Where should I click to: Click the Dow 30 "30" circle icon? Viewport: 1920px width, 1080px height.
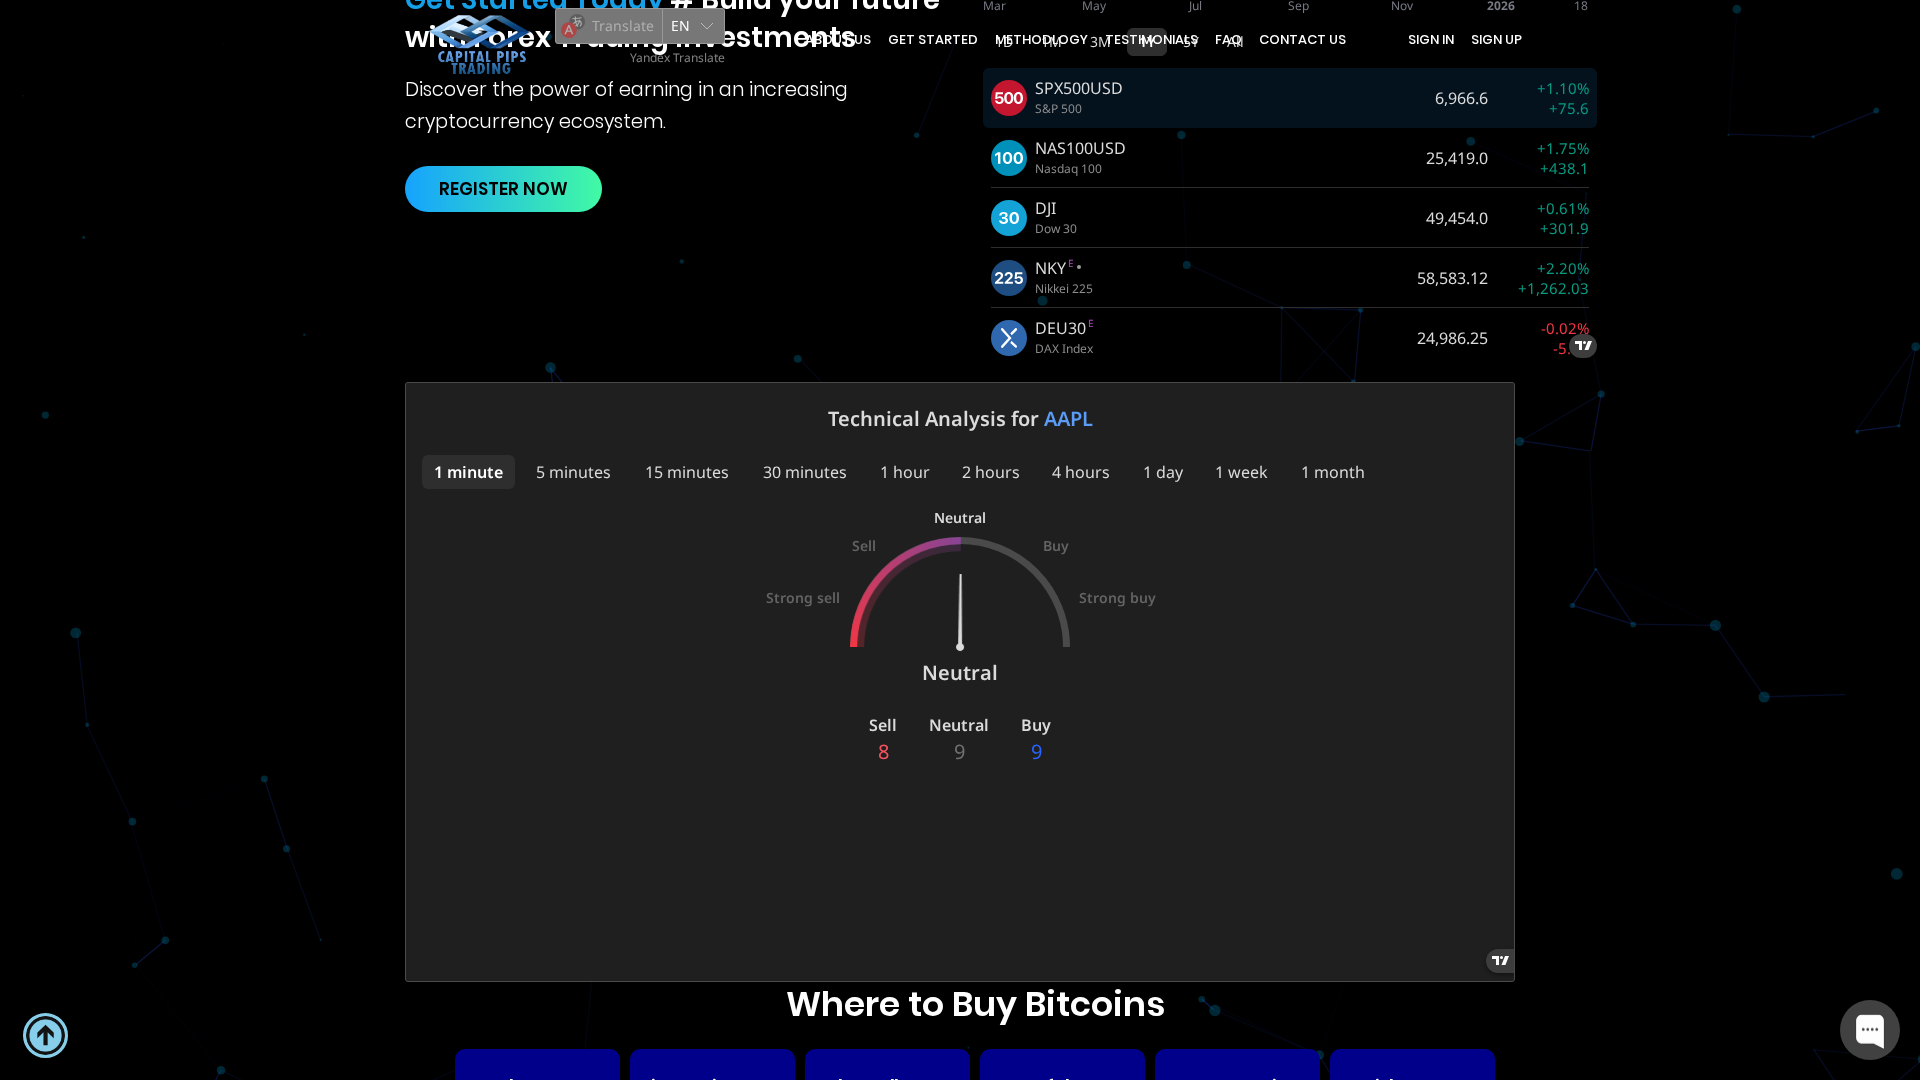tap(1008, 217)
